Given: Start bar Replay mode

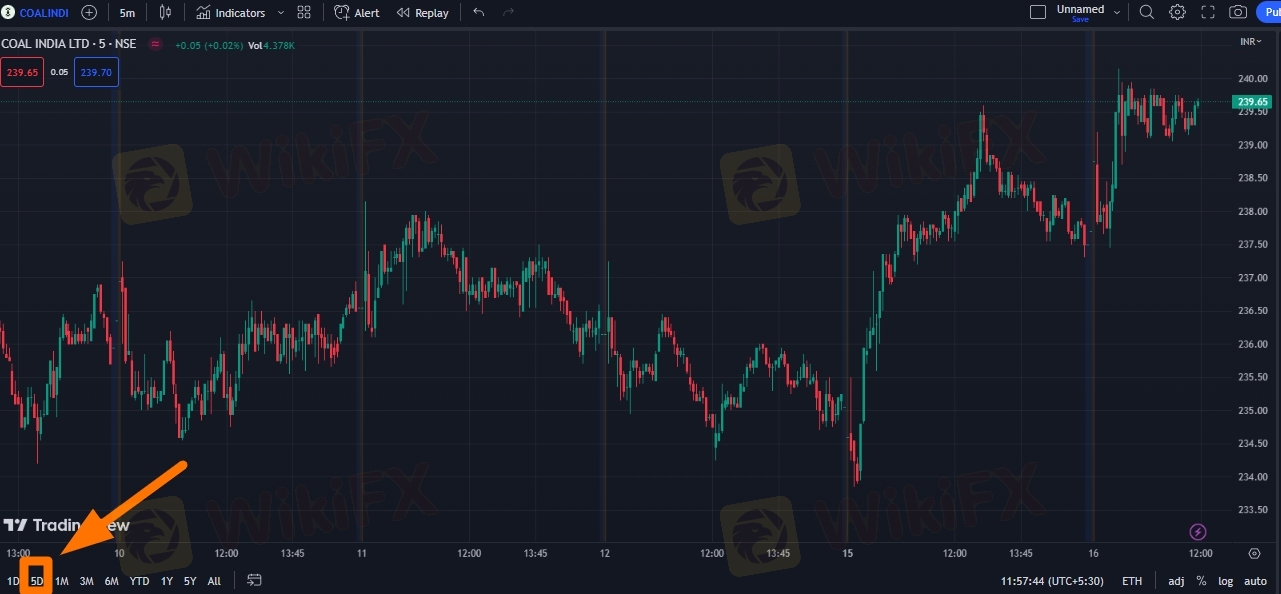Looking at the screenshot, I should click(x=423, y=12).
